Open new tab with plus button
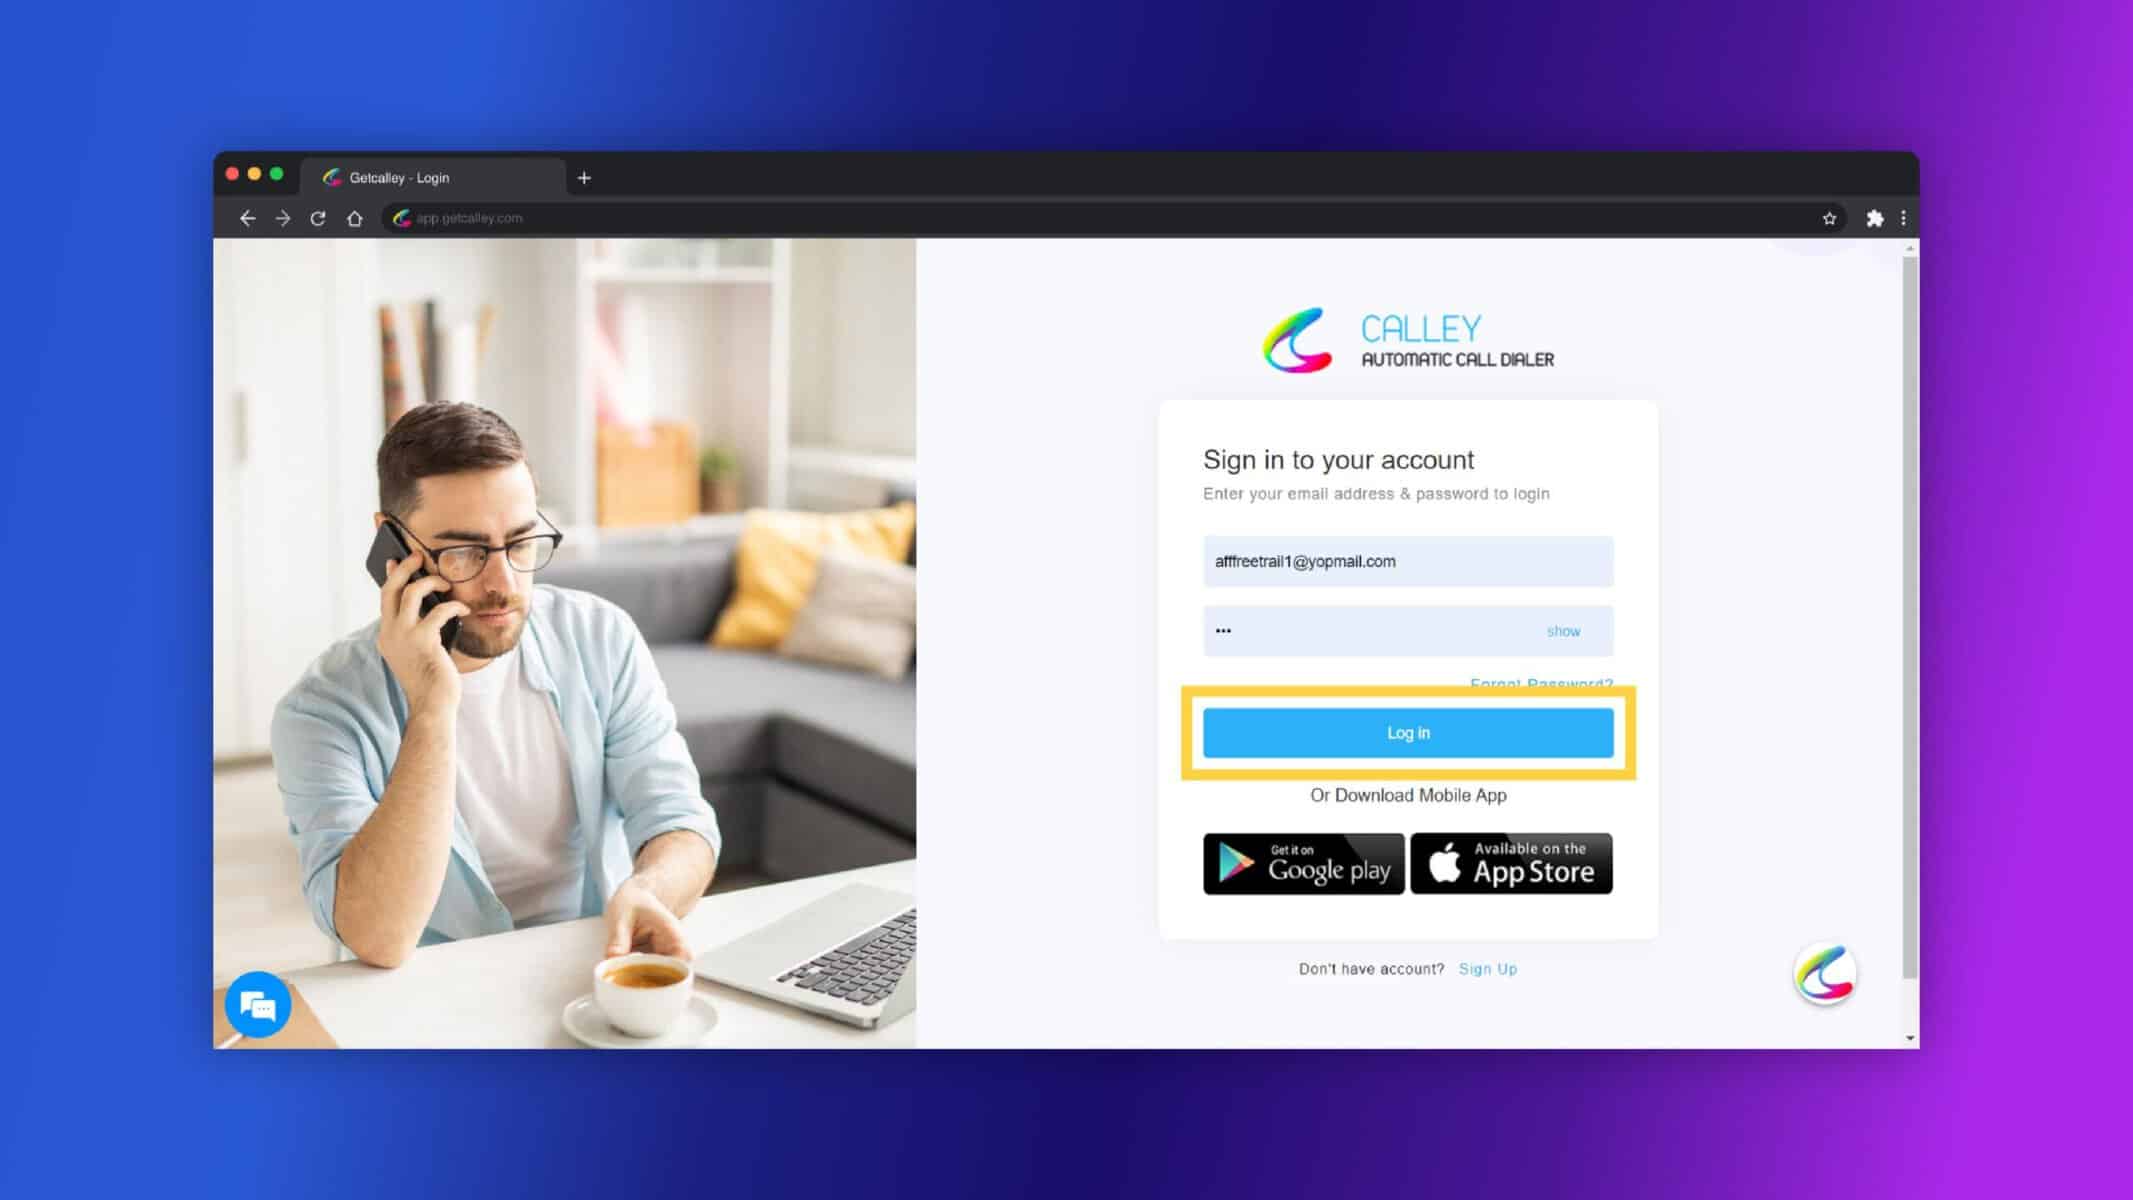2133x1200 pixels. click(x=585, y=177)
